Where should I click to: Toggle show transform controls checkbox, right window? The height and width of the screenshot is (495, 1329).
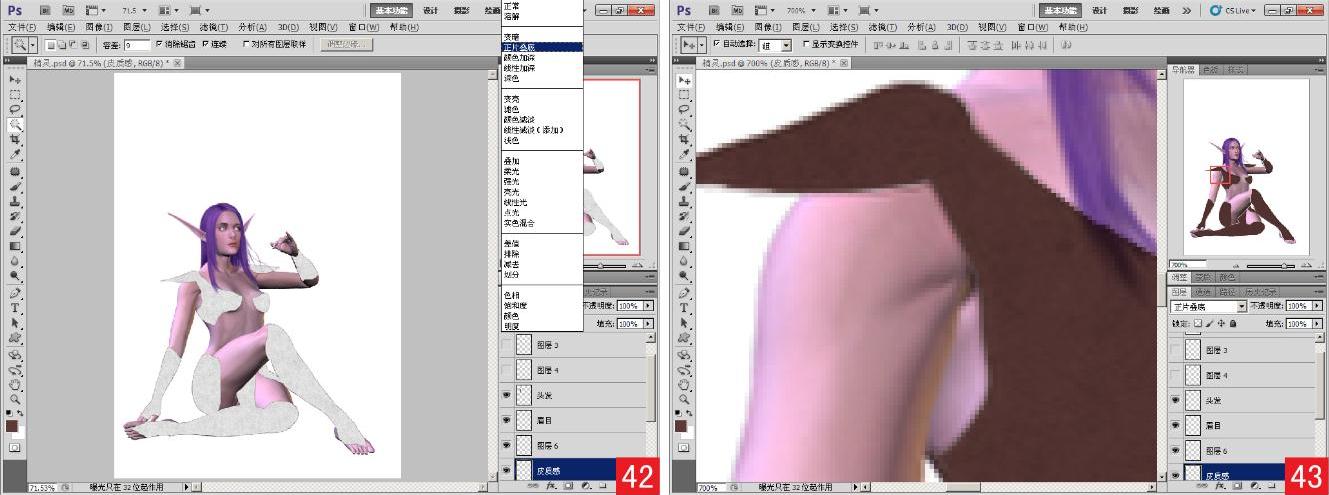(806, 45)
